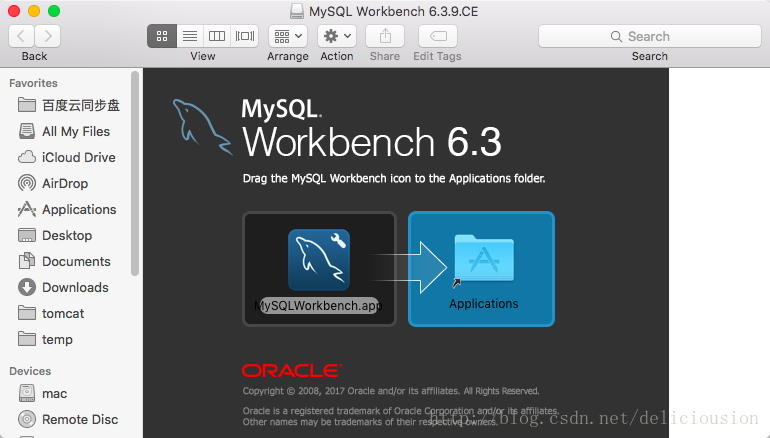Open the Arrange dropdown
770x438 pixels.
pos(288,36)
